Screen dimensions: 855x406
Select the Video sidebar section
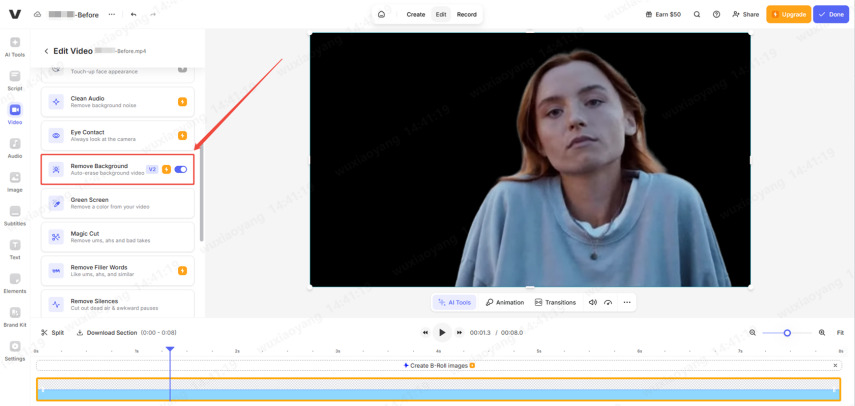coord(15,114)
